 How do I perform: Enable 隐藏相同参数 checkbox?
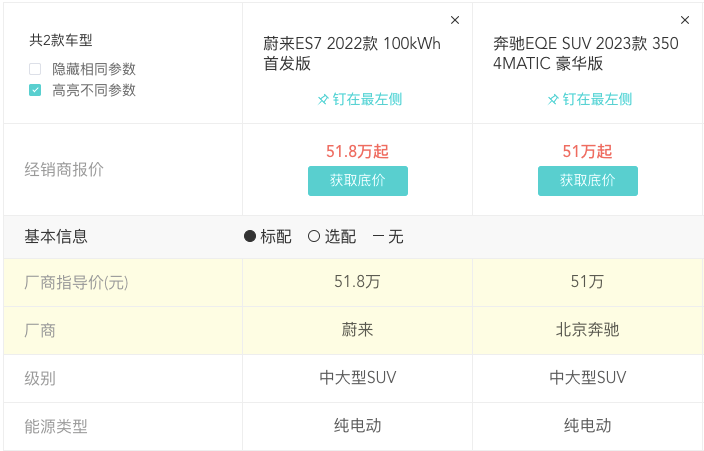point(35,69)
